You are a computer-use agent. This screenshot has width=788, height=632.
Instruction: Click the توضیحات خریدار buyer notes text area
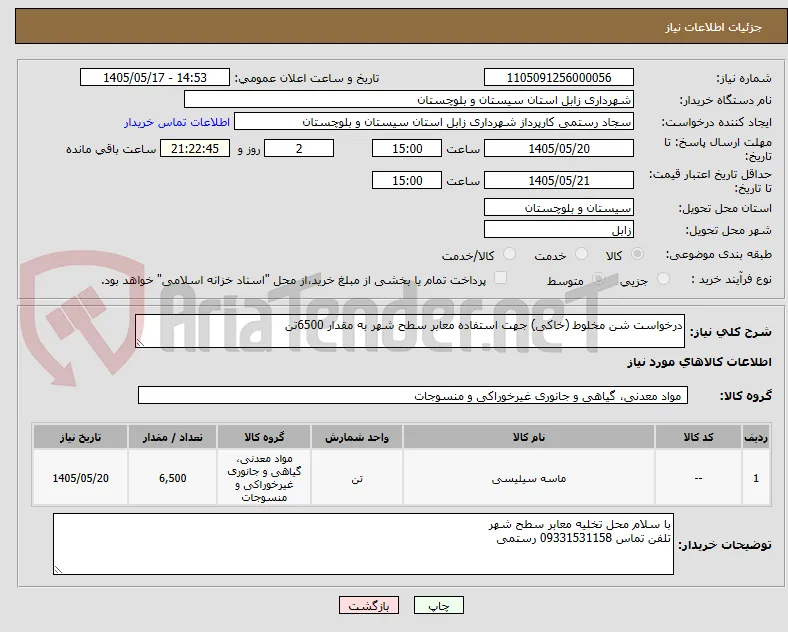pos(363,544)
